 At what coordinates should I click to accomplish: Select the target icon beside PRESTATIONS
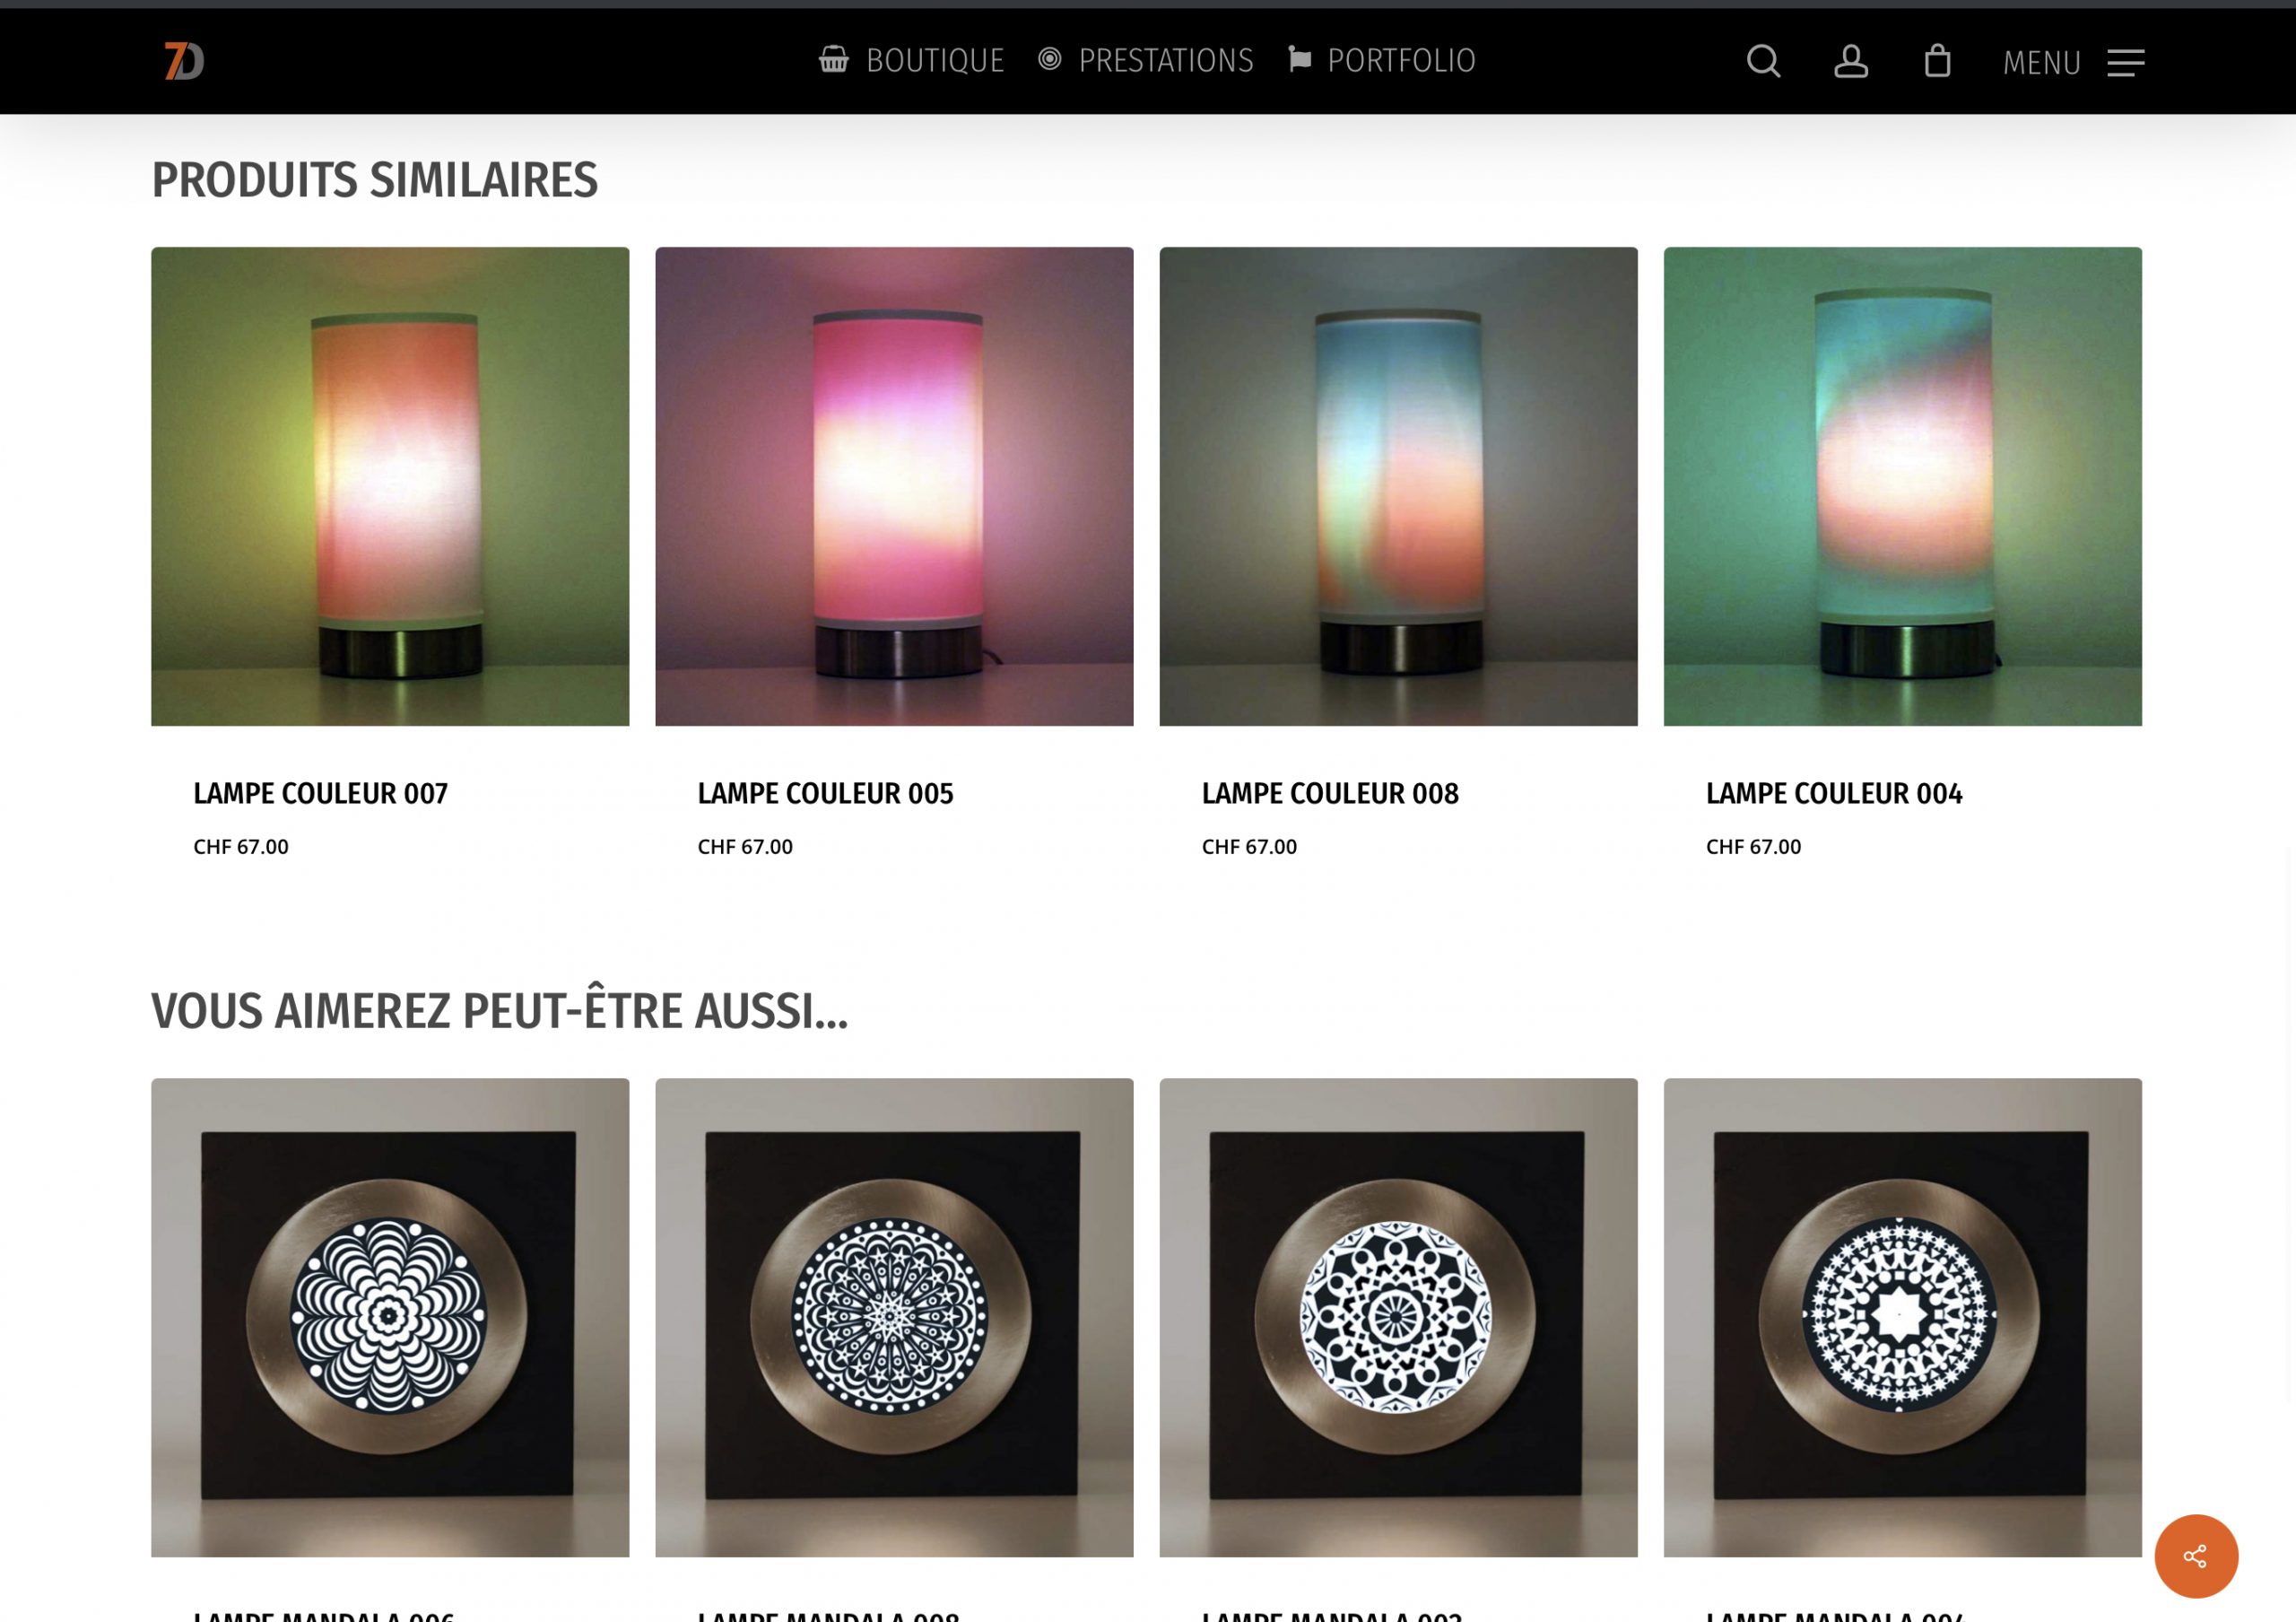(1049, 60)
